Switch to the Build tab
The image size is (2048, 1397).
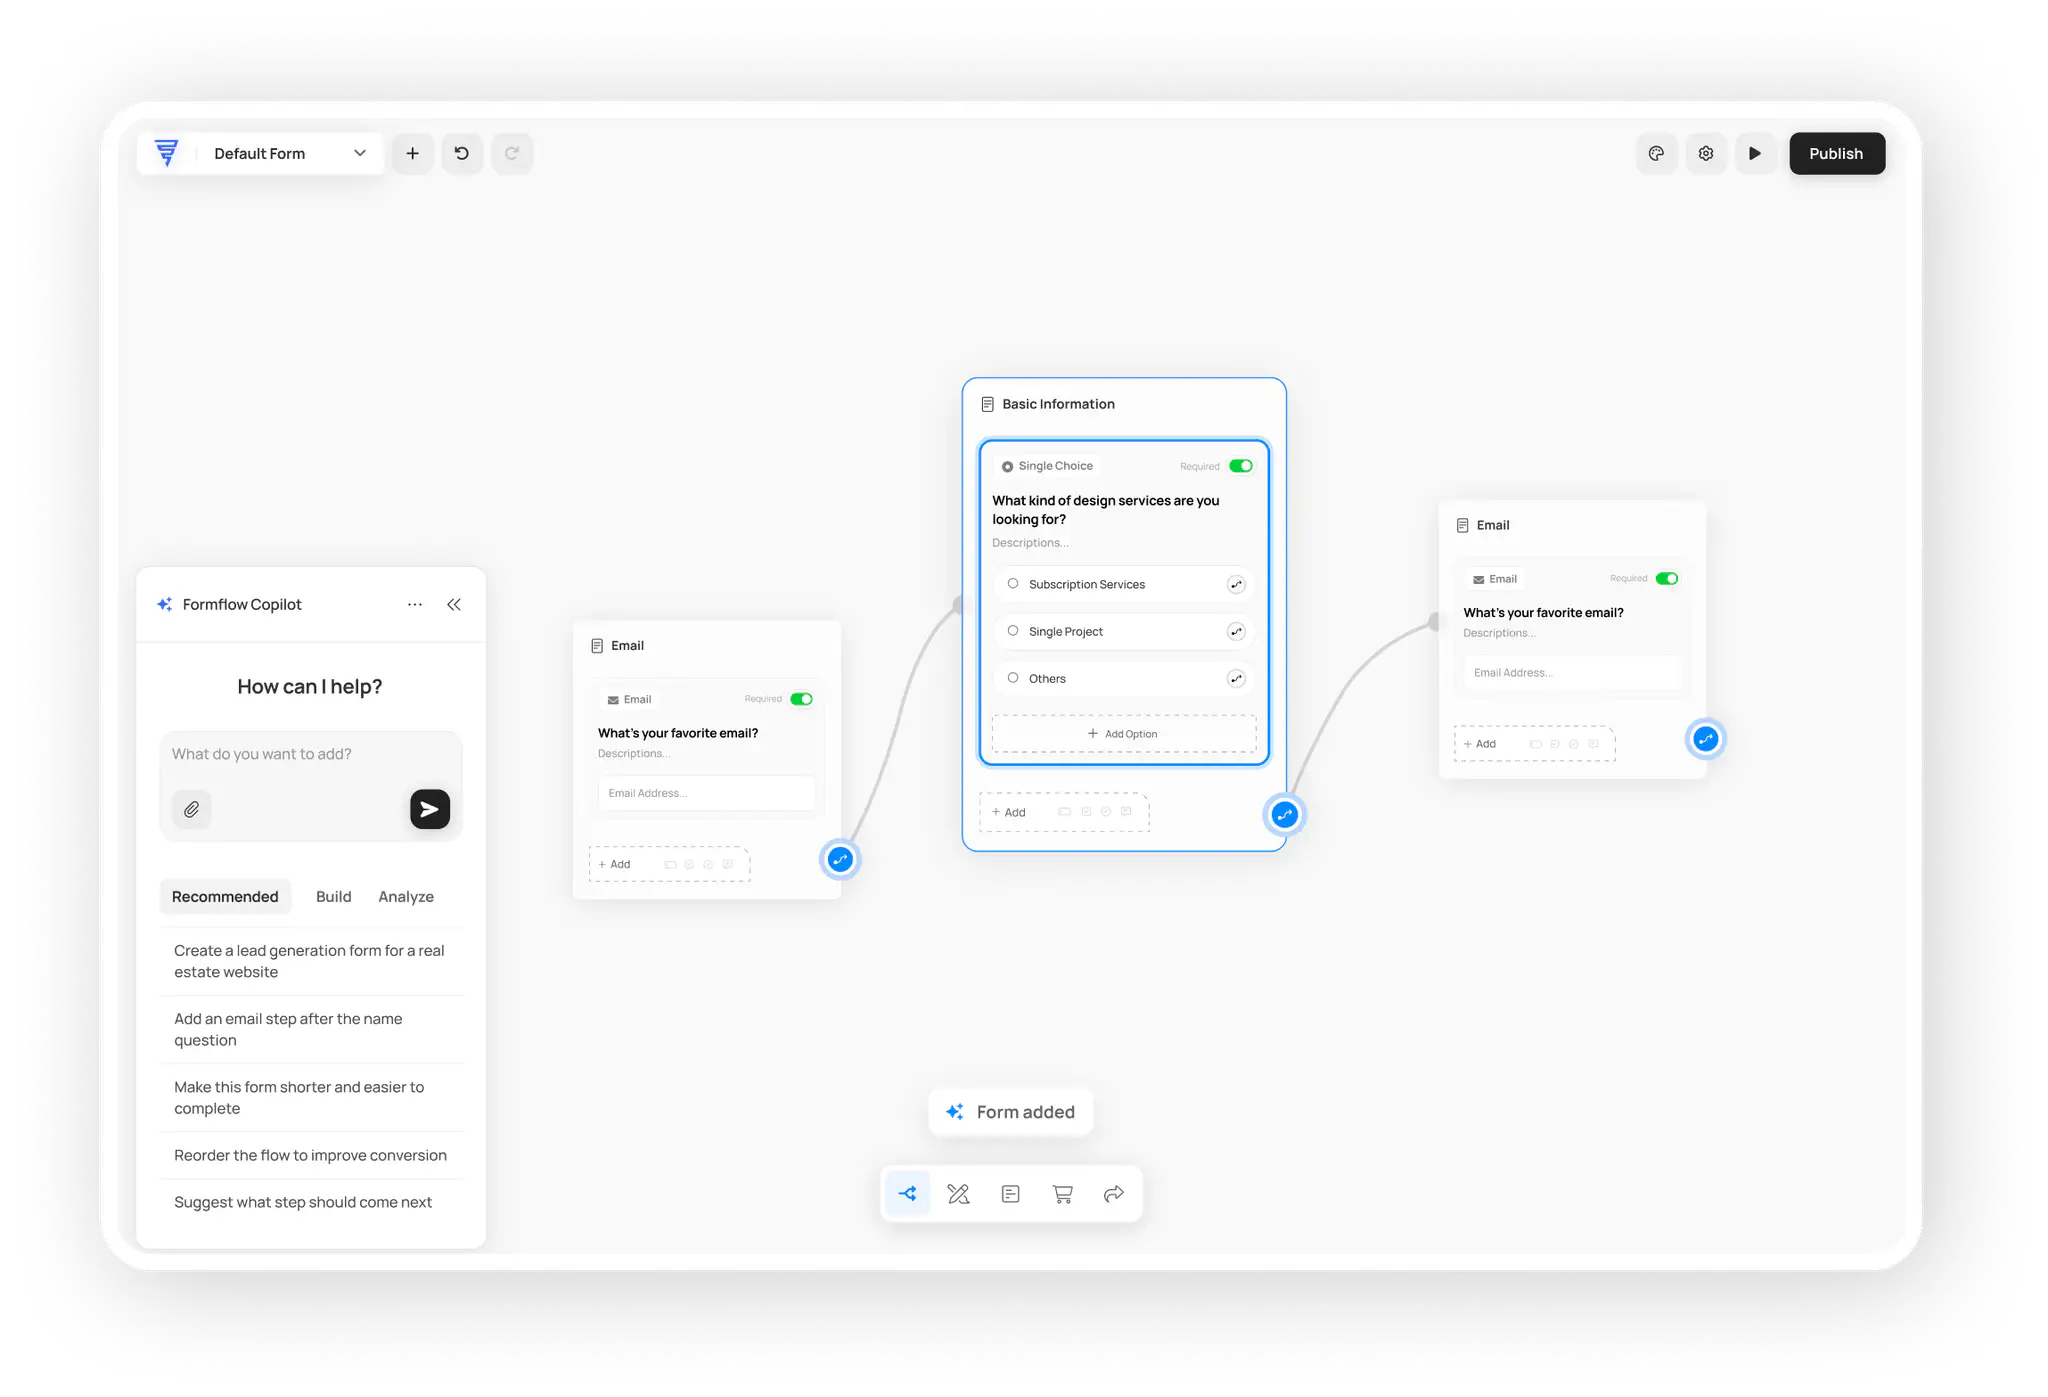(x=333, y=897)
